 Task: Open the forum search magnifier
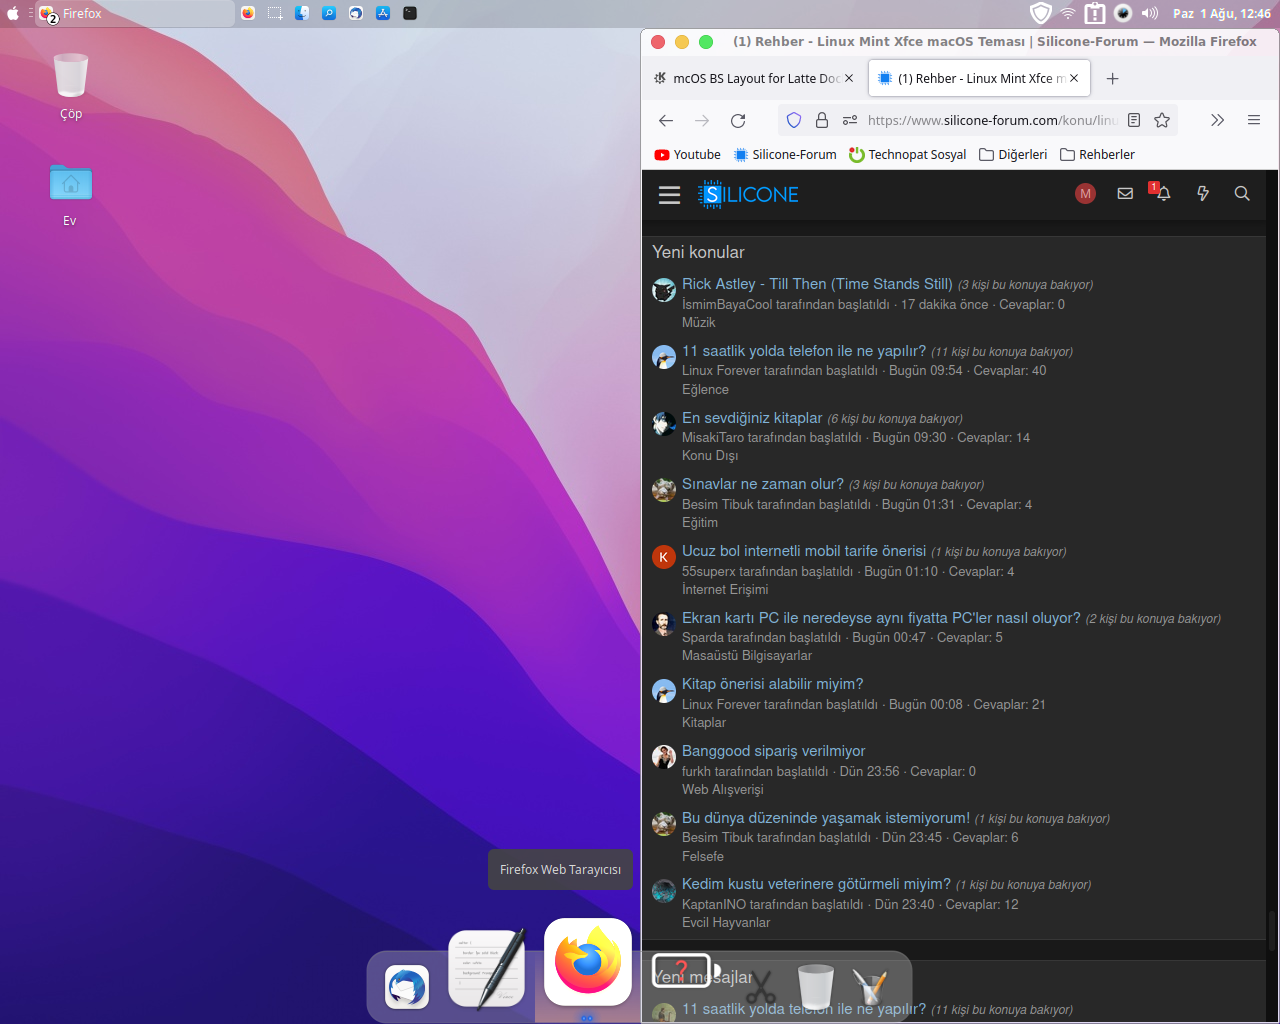(x=1242, y=194)
